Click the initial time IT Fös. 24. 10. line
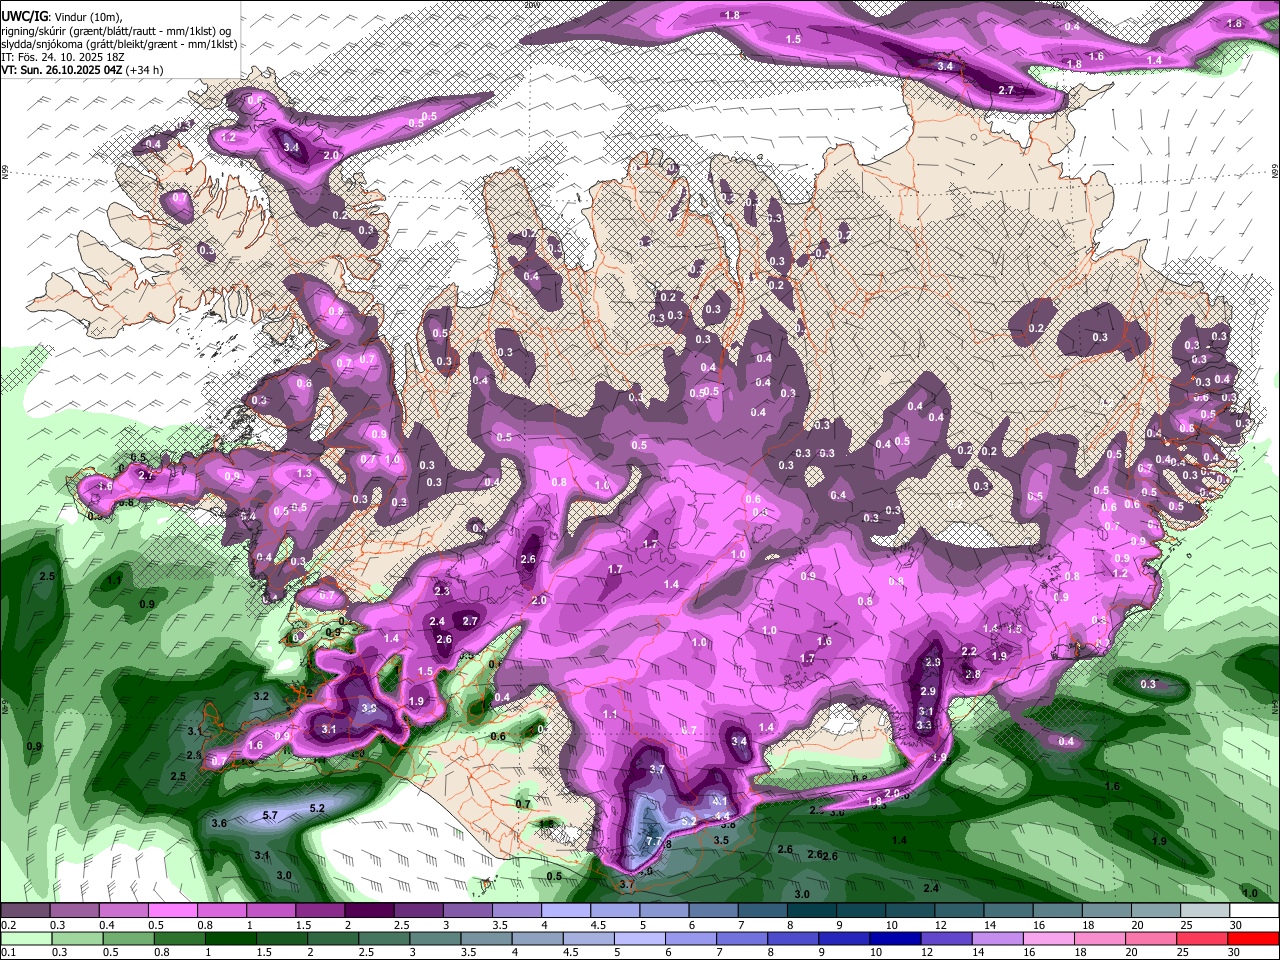 pyautogui.click(x=62, y=57)
